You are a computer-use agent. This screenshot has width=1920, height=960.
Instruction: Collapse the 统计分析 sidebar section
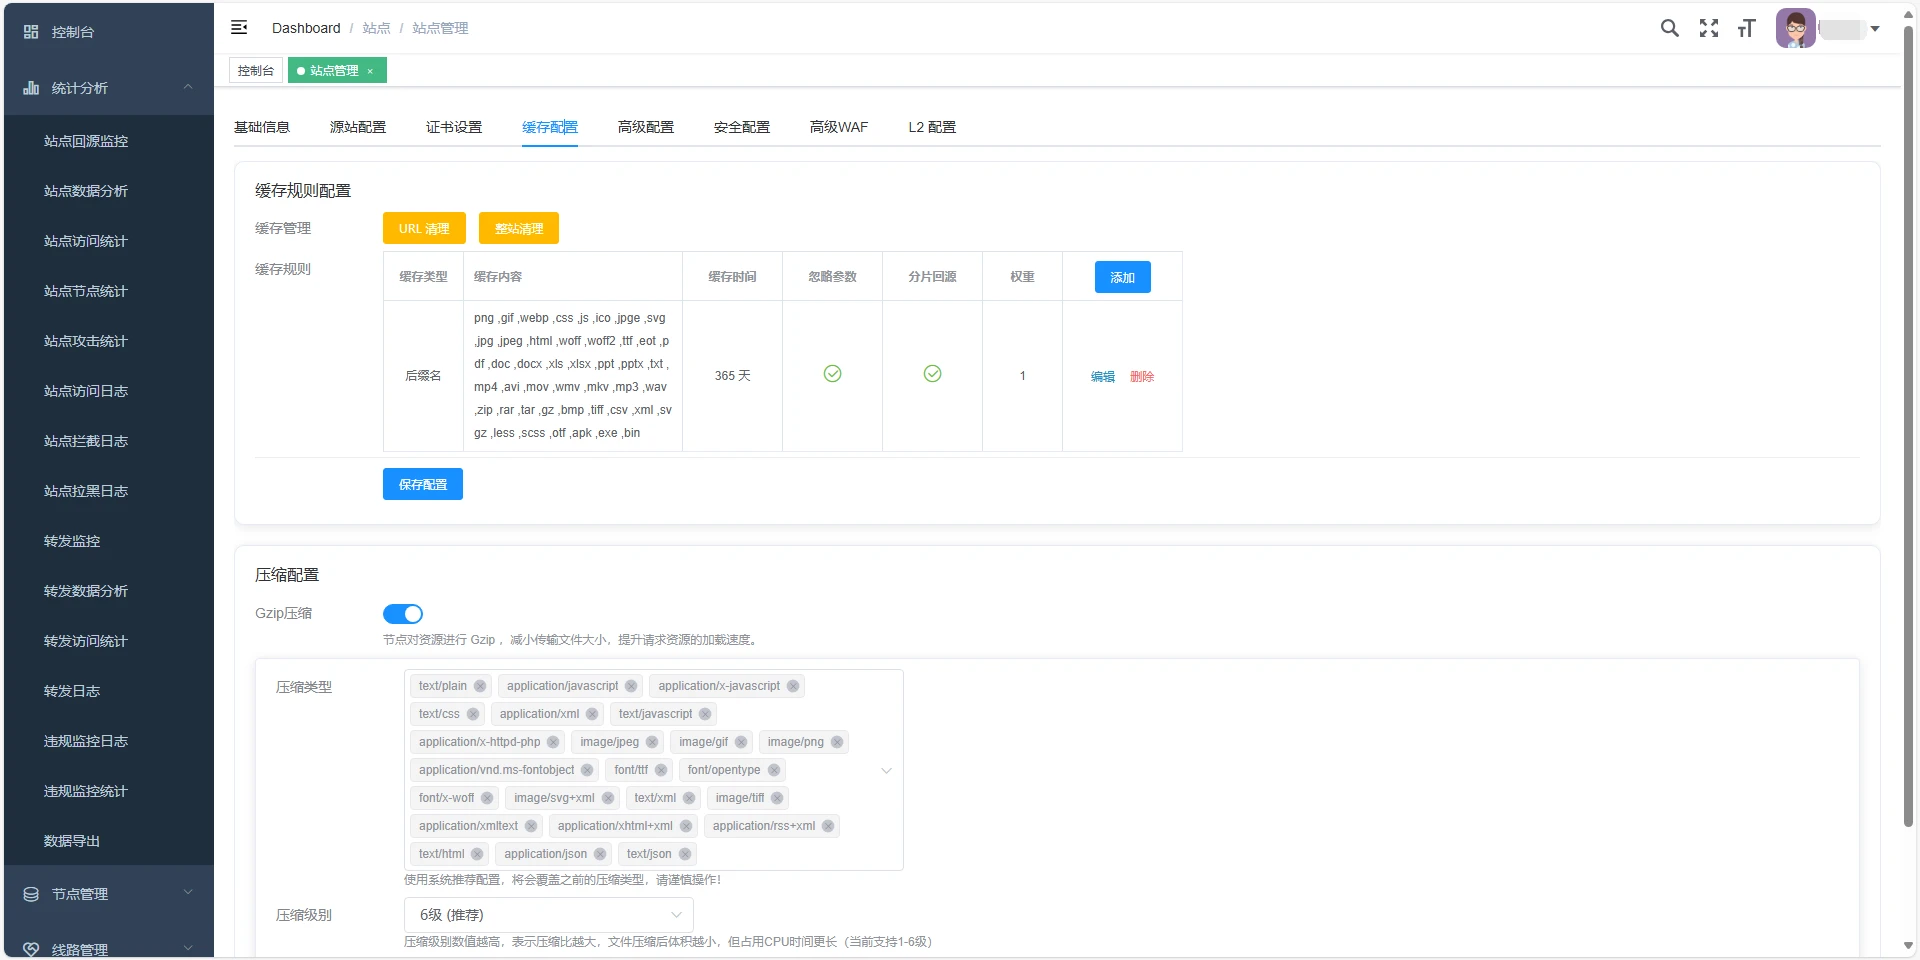(108, 88)
